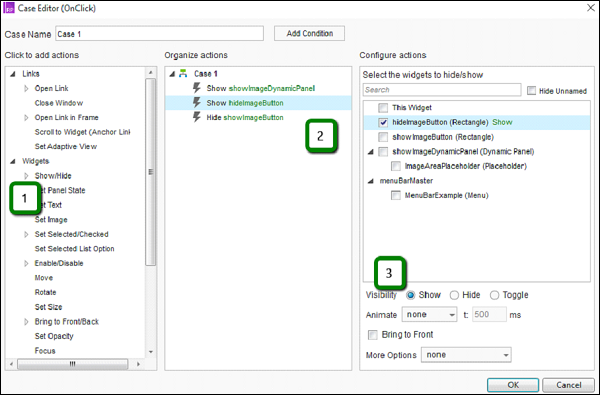The height and width of the screenshot is (395, 600).
Task: Click the horizontal scrollbar right arrow
Action: [x=138, y=364]
